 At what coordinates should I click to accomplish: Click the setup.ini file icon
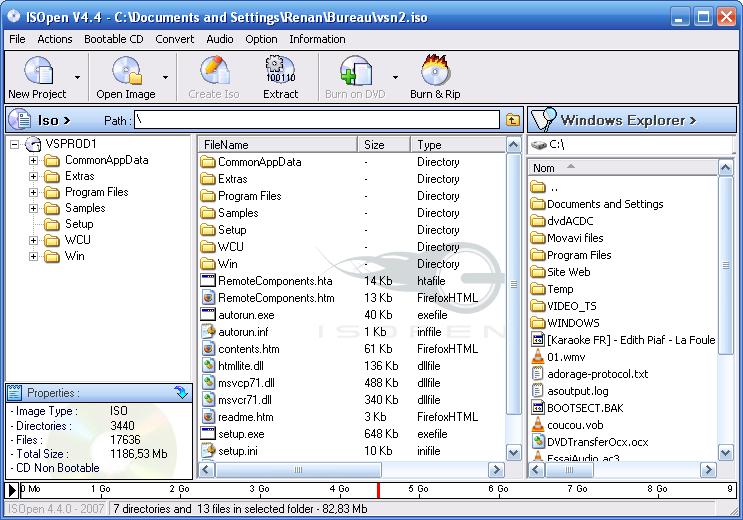208,450
